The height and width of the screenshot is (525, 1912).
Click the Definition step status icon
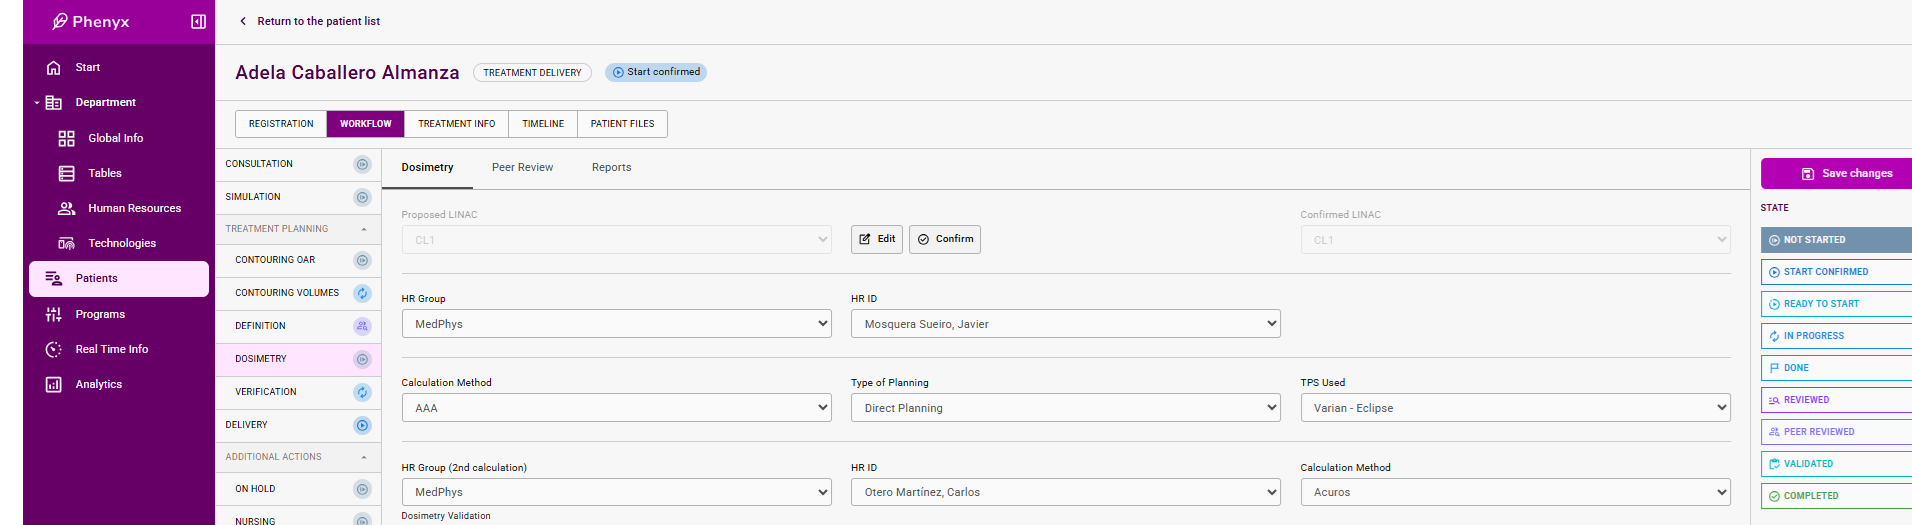pos(362,327)
